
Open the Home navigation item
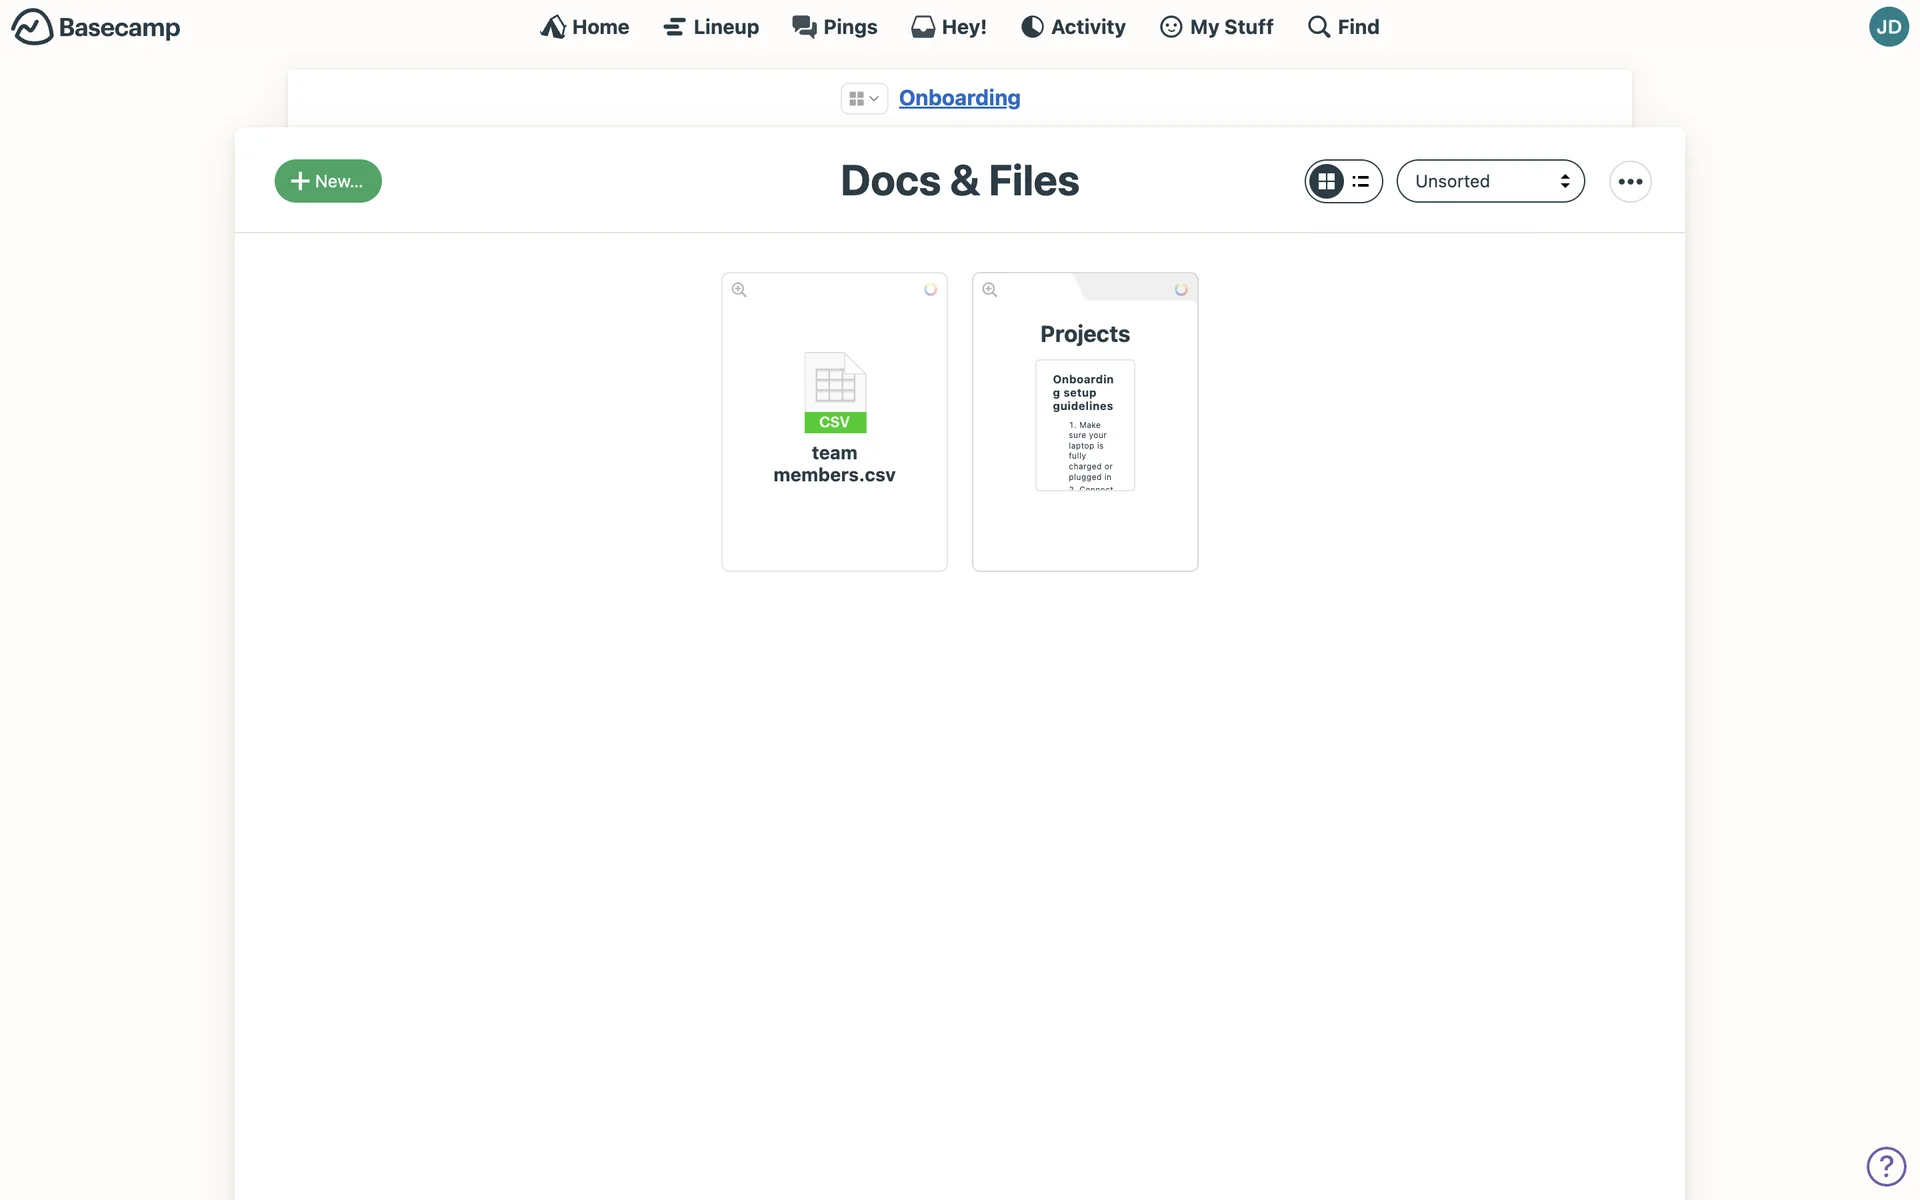(x=584, y=27)
